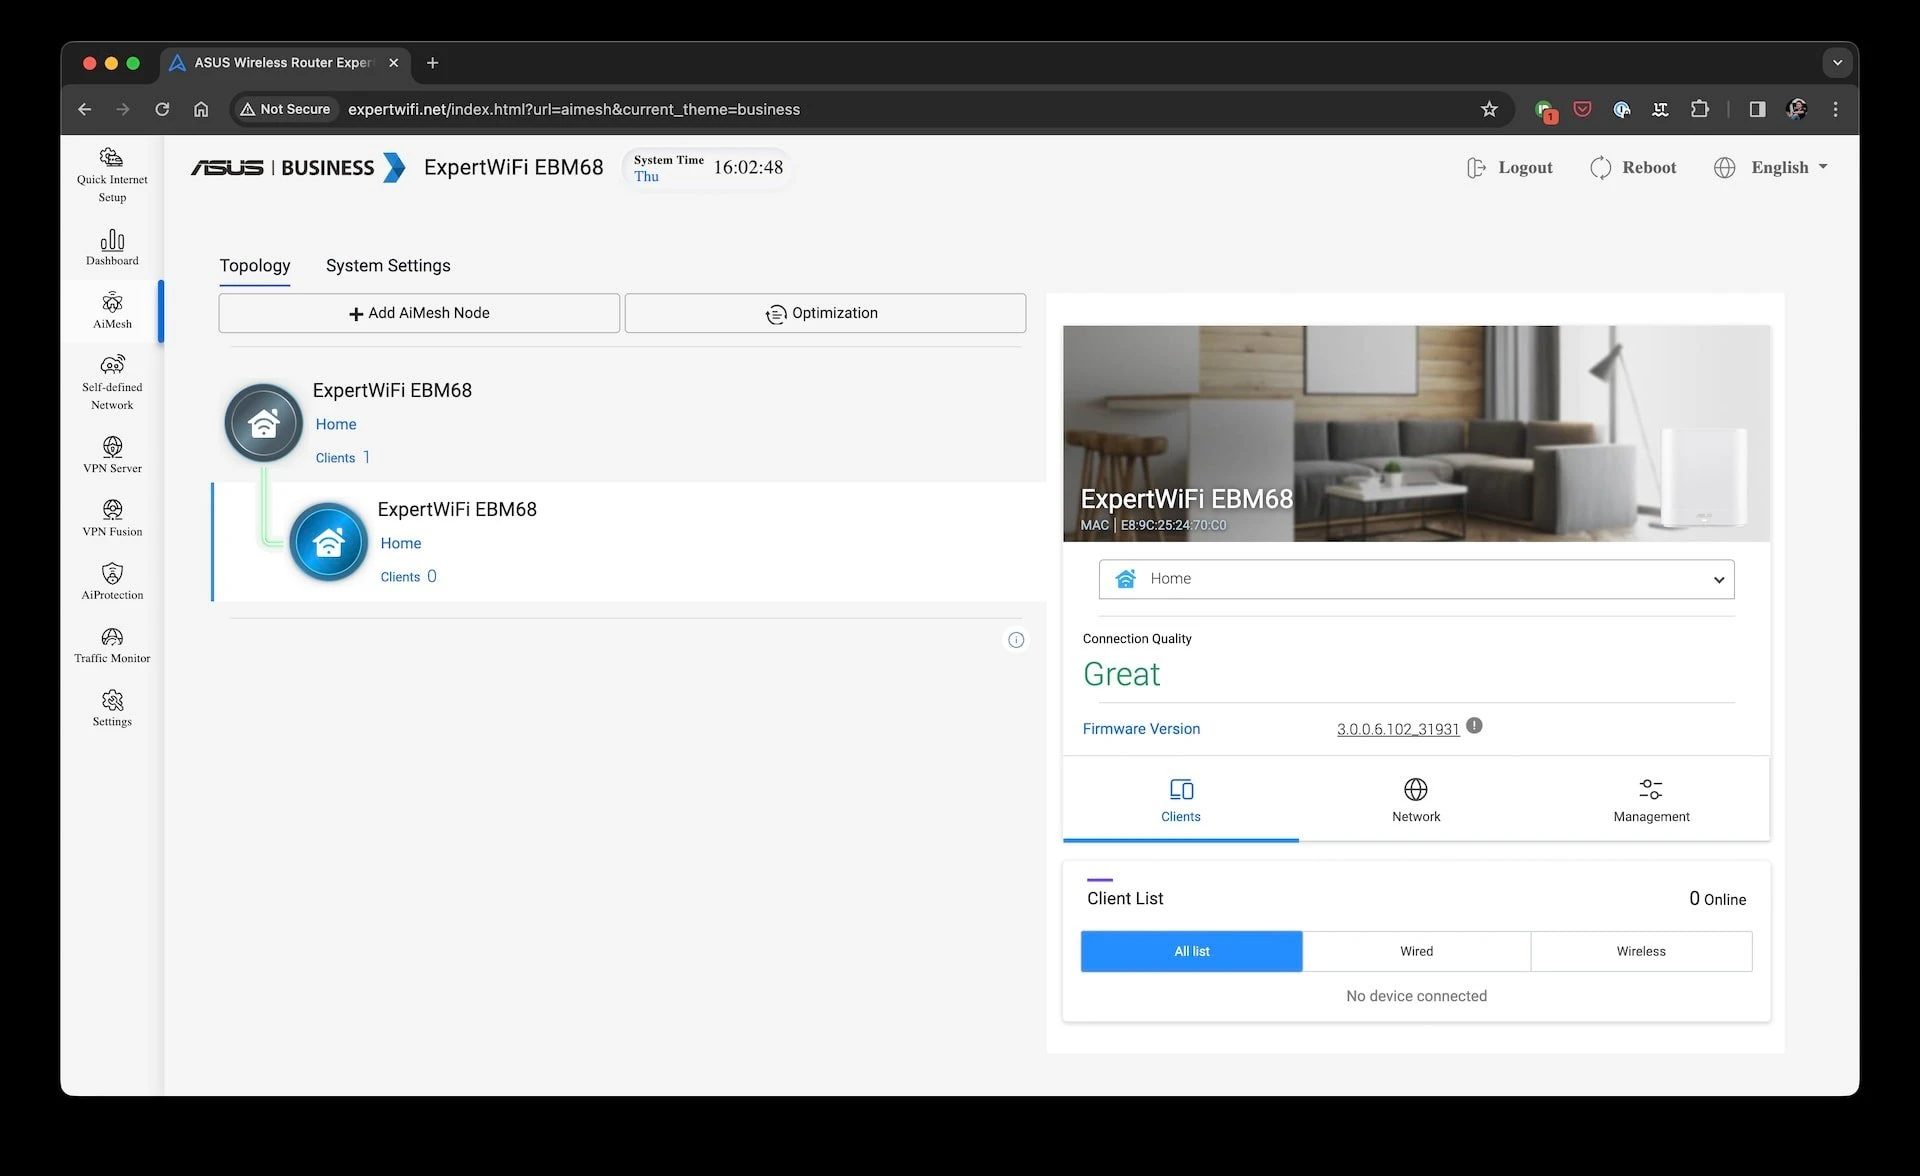Image resolution: width=1920 pixels, height=1176 pixels.
Task: Select the AiMesh sidebar icon
Action: point(112,311)
